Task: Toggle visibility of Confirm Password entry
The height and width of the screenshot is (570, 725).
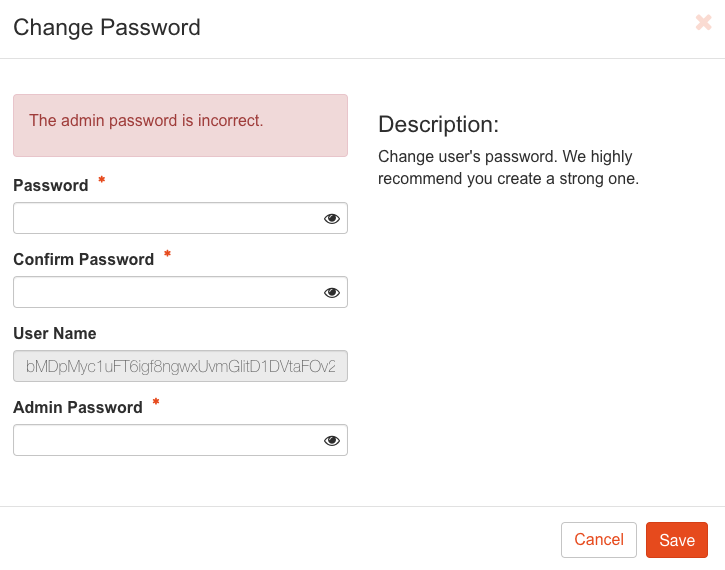Action: 332,293
